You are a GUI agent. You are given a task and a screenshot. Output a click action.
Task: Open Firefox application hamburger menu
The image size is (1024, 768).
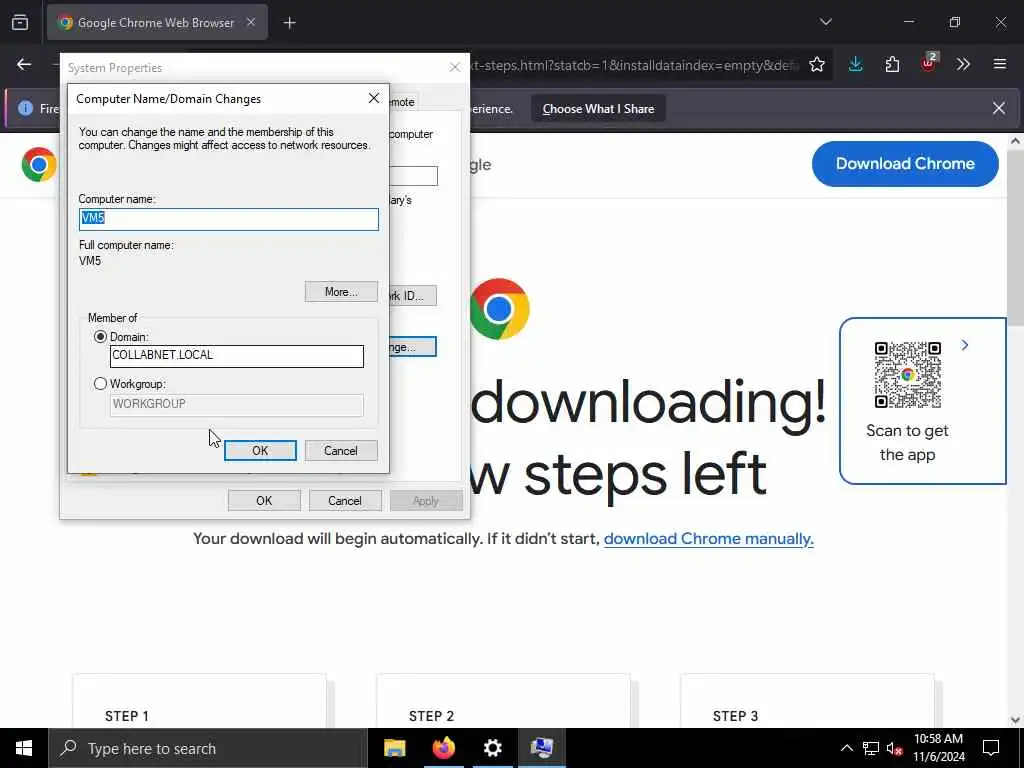point(1000,64)
